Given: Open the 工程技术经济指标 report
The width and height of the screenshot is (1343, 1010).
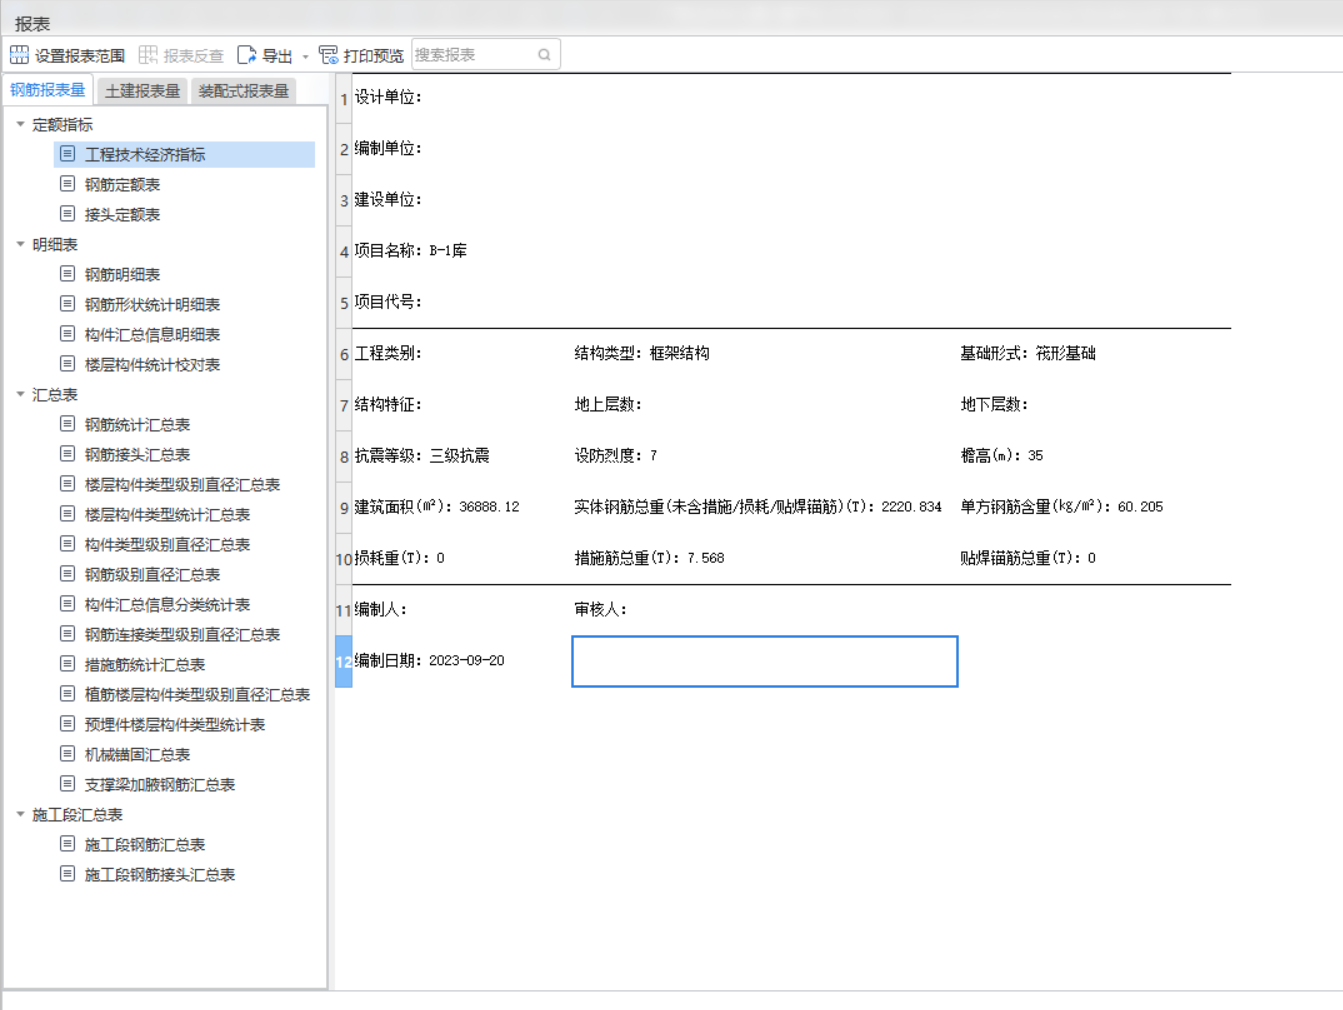Looking at the screenshot, I should click(x=145, y=154).
